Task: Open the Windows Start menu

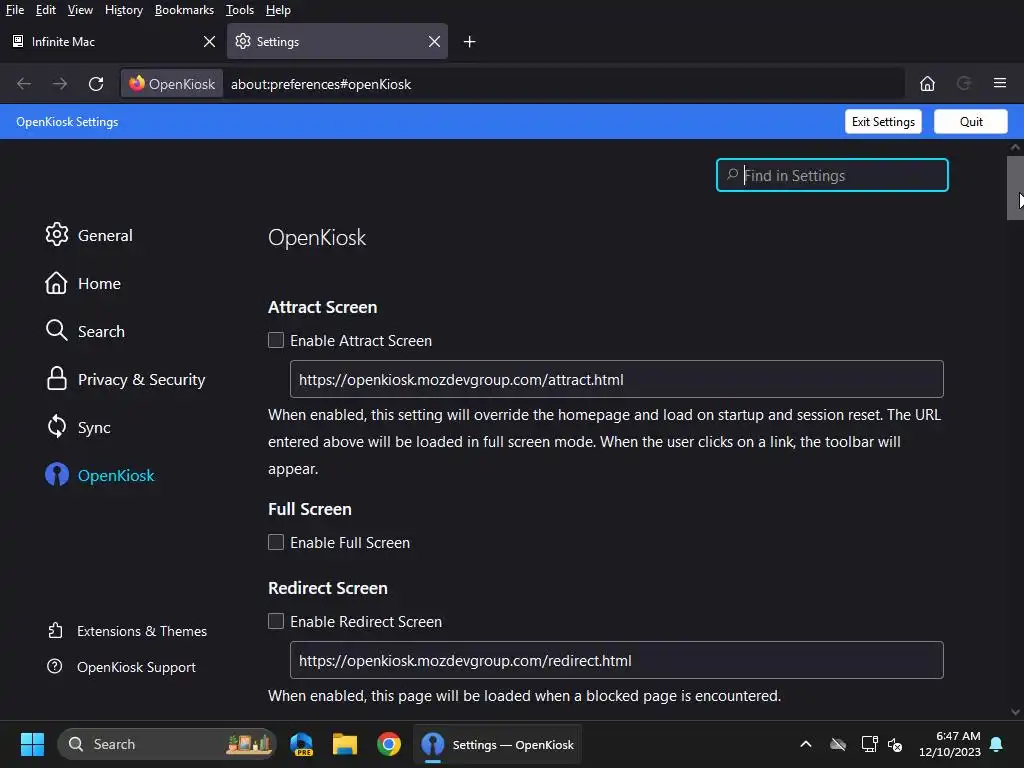Action: click(32, 744)
